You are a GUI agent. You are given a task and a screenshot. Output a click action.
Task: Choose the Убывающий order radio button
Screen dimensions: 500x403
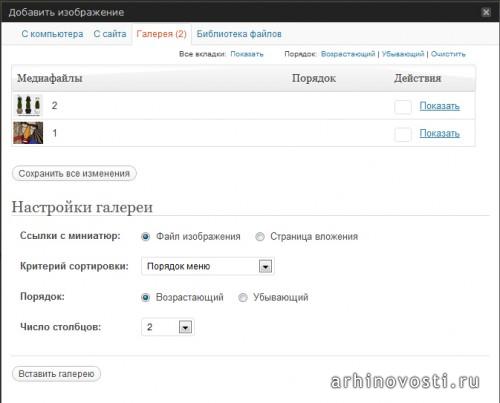[243, 297]
